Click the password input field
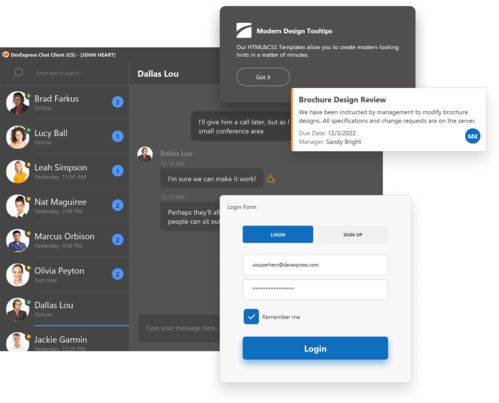The height and width of the screenshot is (403, 499). 315,289
